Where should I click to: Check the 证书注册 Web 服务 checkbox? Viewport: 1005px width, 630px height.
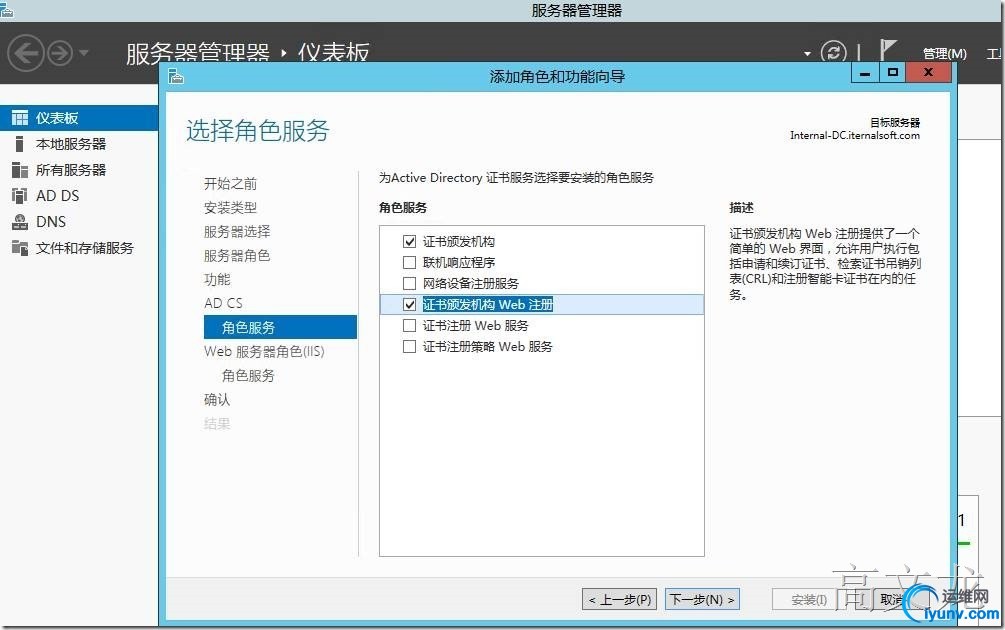[410, 326]
